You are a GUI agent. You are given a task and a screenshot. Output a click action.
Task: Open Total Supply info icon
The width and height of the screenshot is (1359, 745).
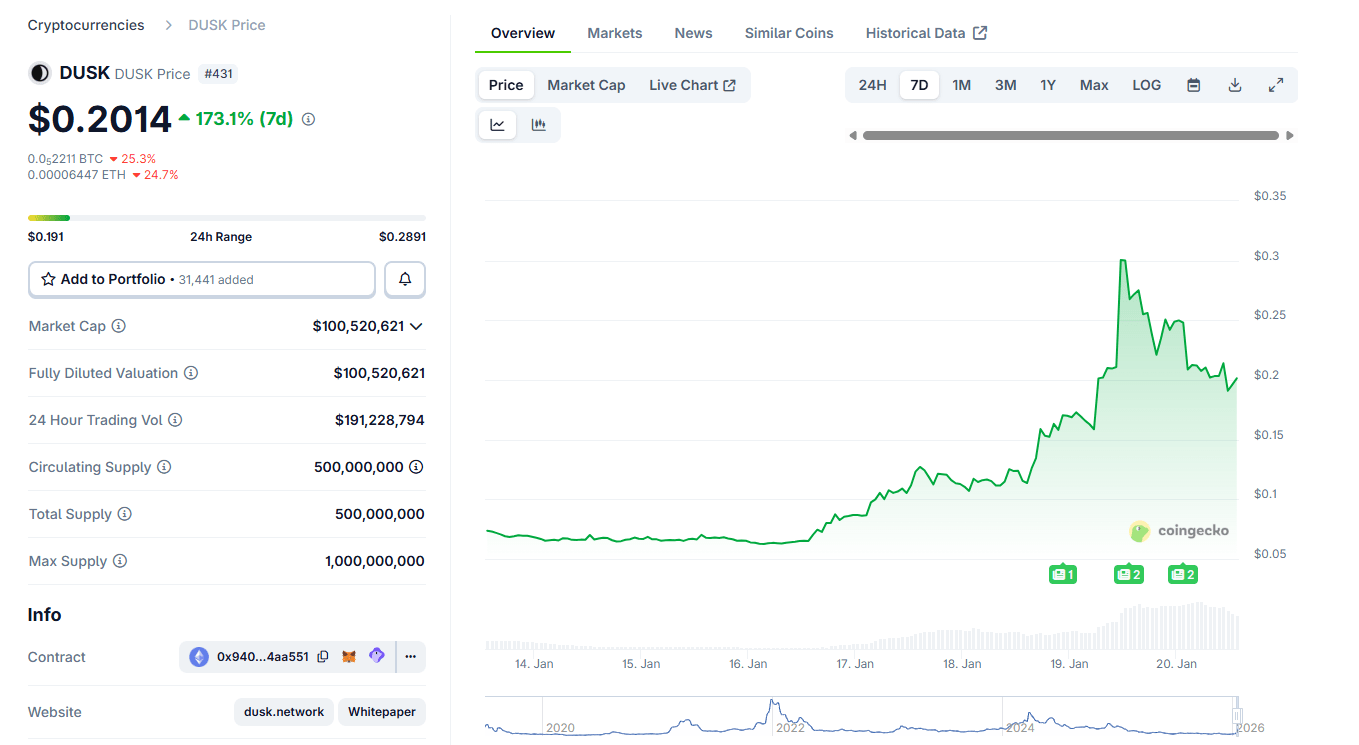coord(125,514)
